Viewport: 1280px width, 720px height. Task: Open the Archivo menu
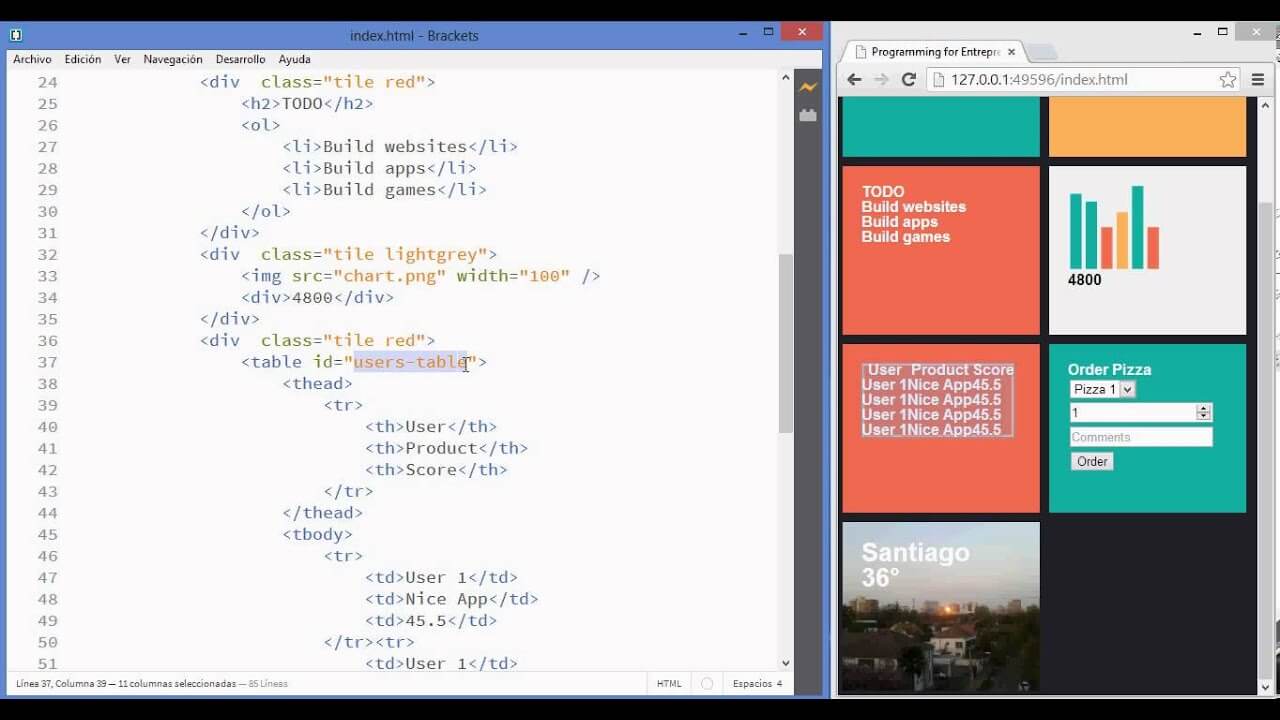[x=32, y=59]
